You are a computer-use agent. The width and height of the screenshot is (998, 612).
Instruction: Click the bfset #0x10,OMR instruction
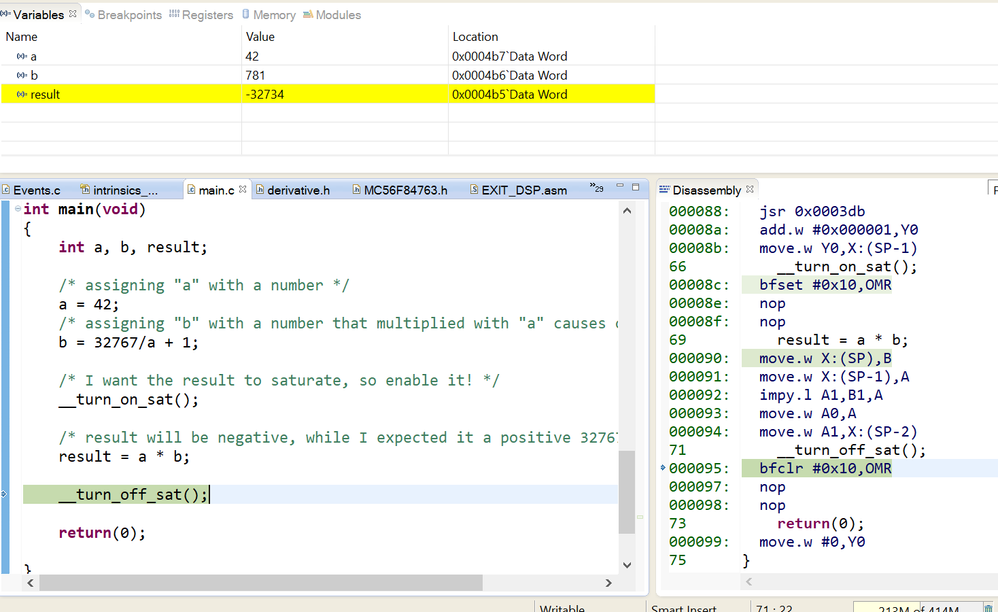[825, 285]
